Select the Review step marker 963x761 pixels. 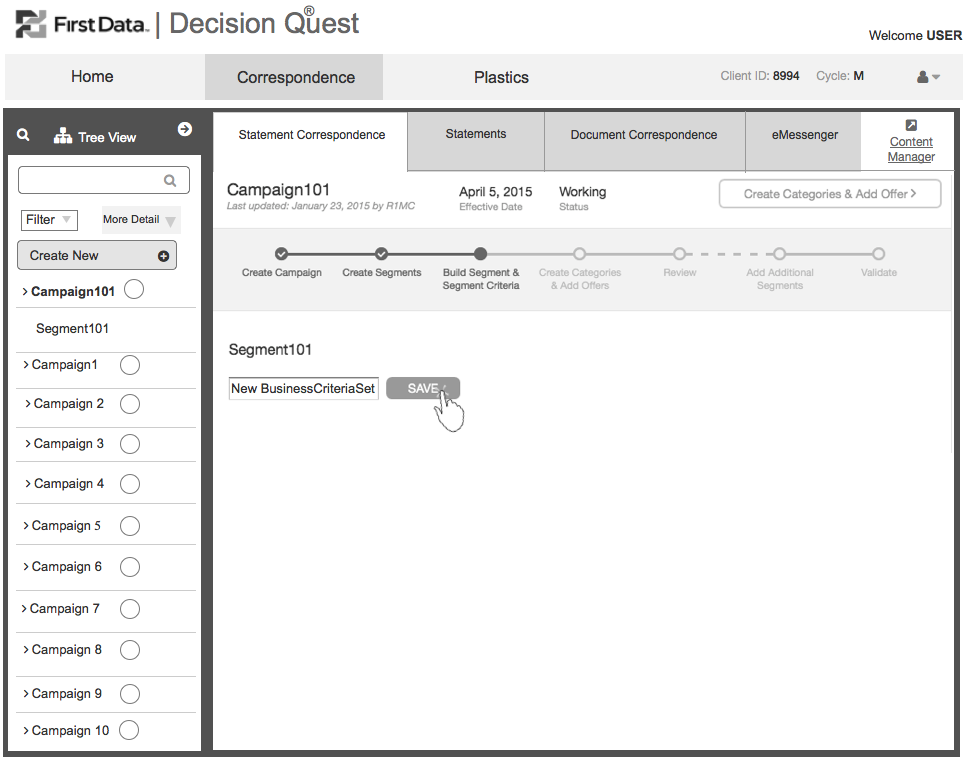tap(679, 254)
